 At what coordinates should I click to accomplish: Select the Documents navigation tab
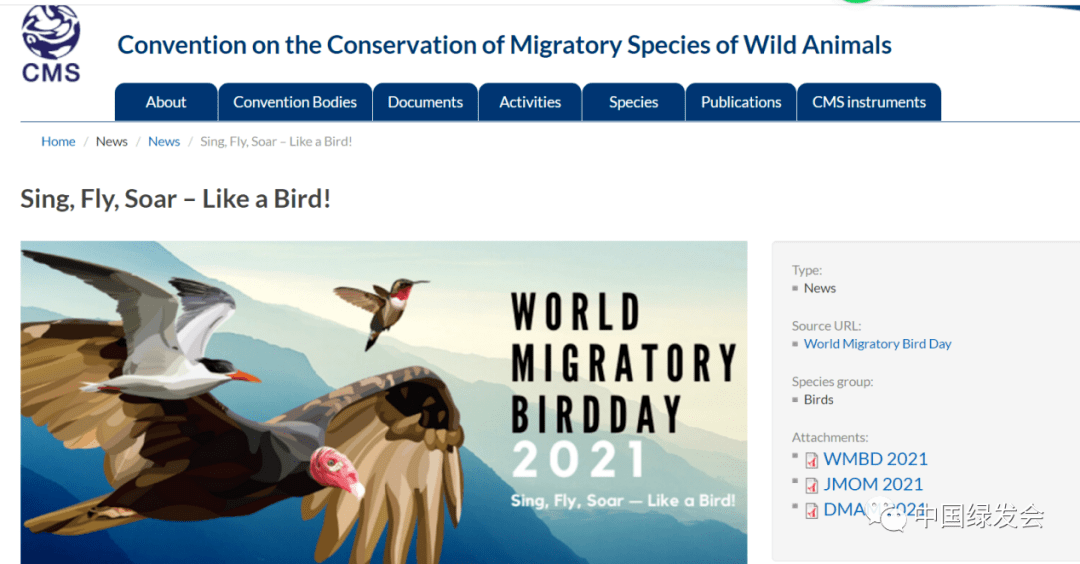[x=425, y=102]
